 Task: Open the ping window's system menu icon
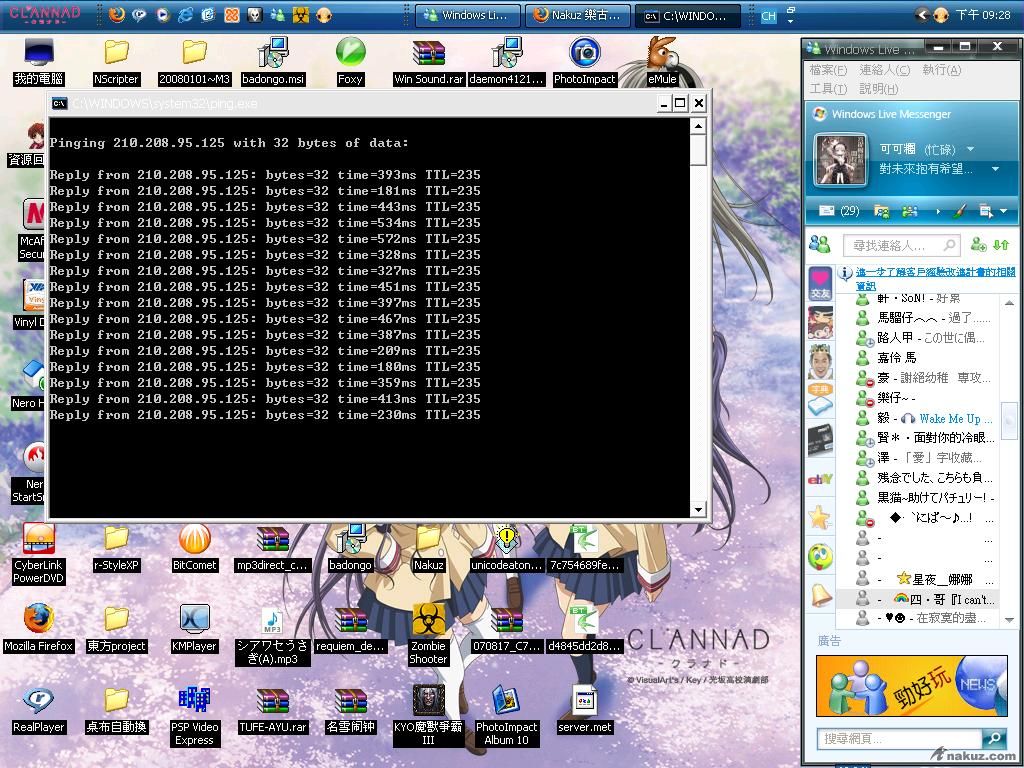pos(59,103)
